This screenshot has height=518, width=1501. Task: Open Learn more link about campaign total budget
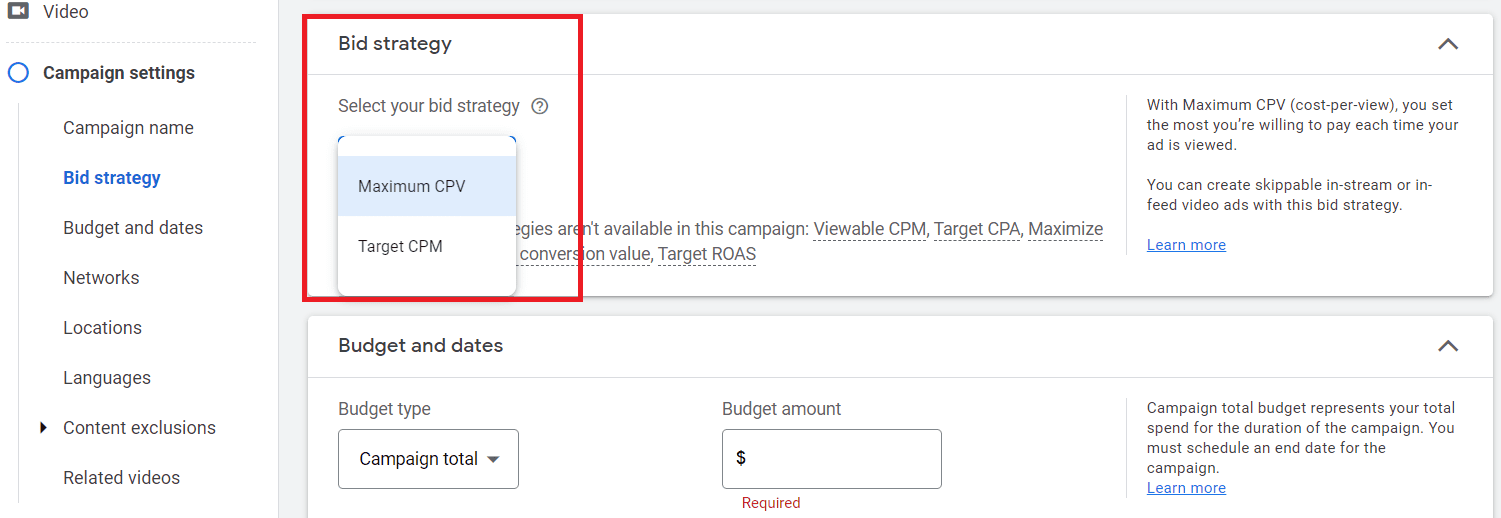pyautogui.click(x=1186, y=488)
